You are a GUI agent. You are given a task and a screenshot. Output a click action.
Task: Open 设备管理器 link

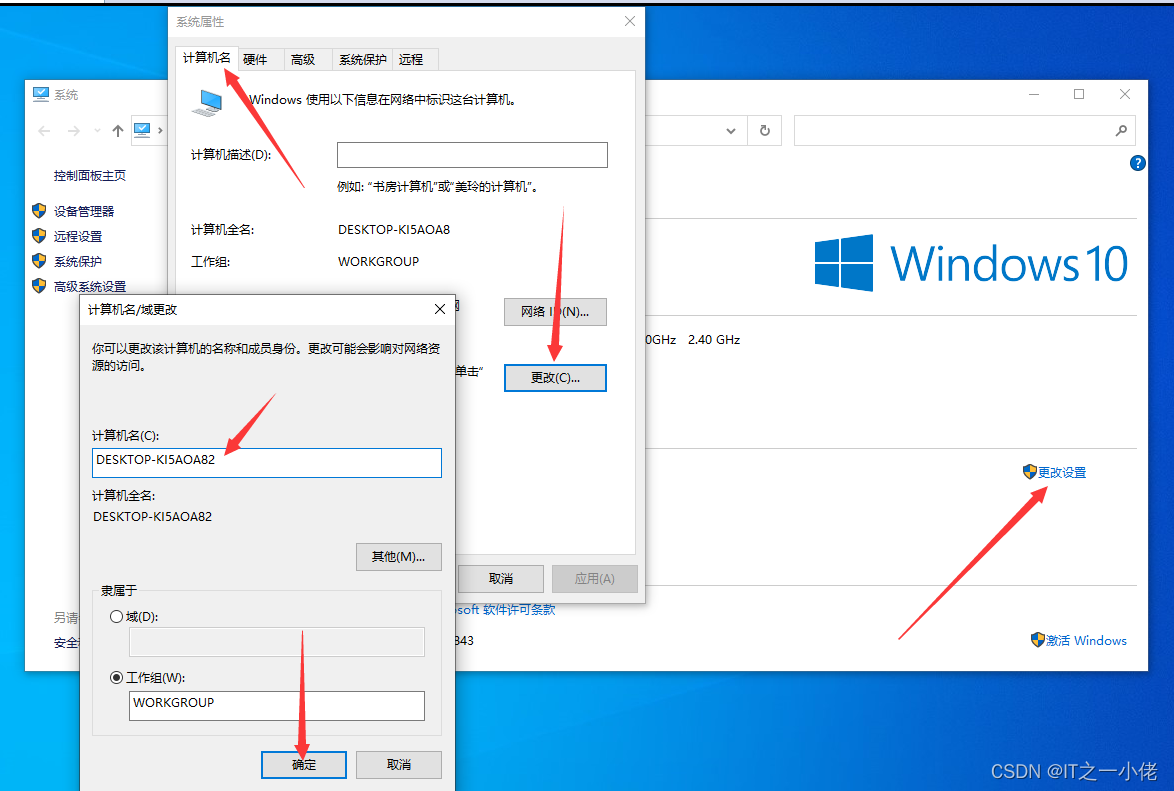tap(84, 211)
